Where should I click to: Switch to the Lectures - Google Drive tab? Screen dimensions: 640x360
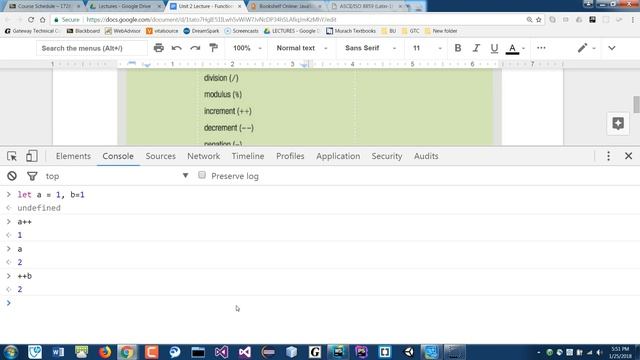(x=125, y=6)
